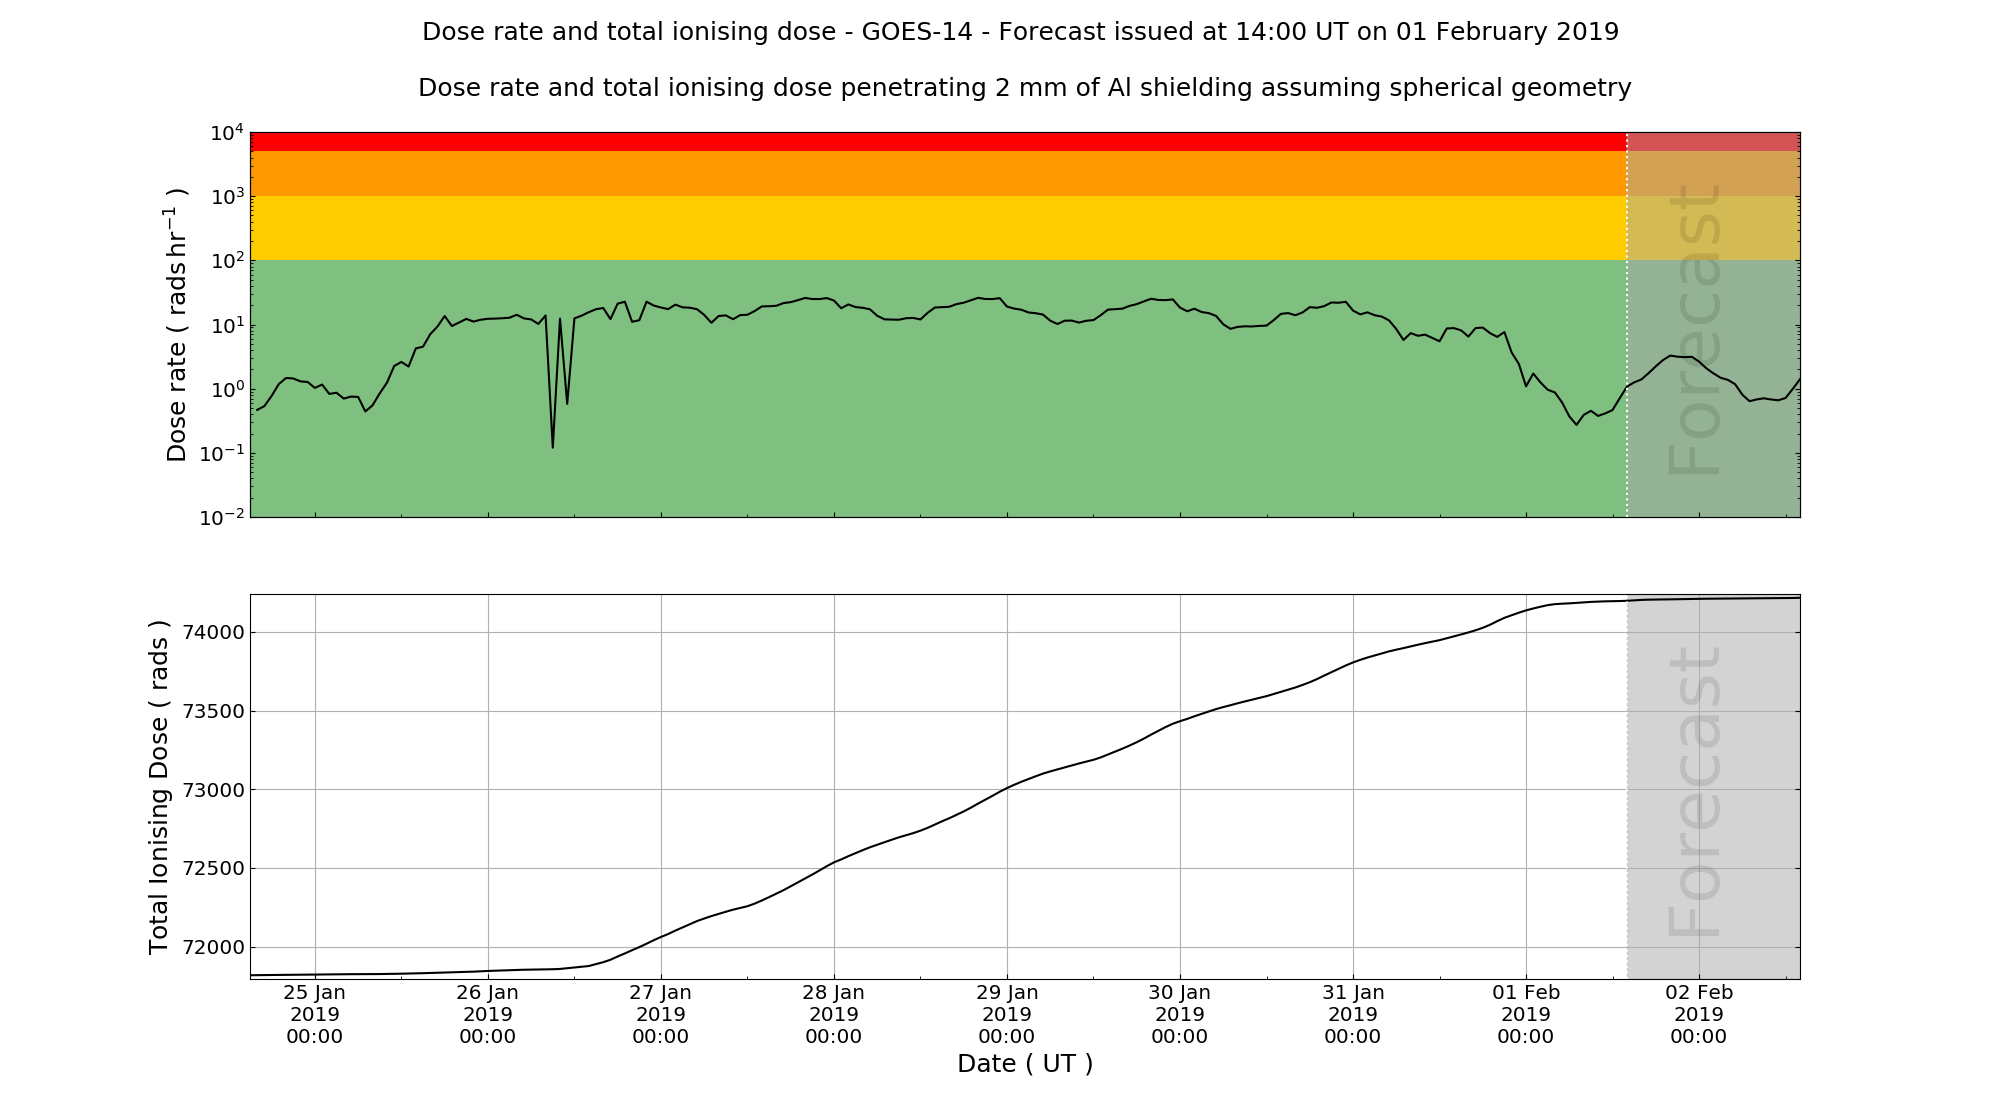Click the 01 Feb 2019 date label
This screenshot has height=1100, width=2000.
(x=1525, y=1014)
